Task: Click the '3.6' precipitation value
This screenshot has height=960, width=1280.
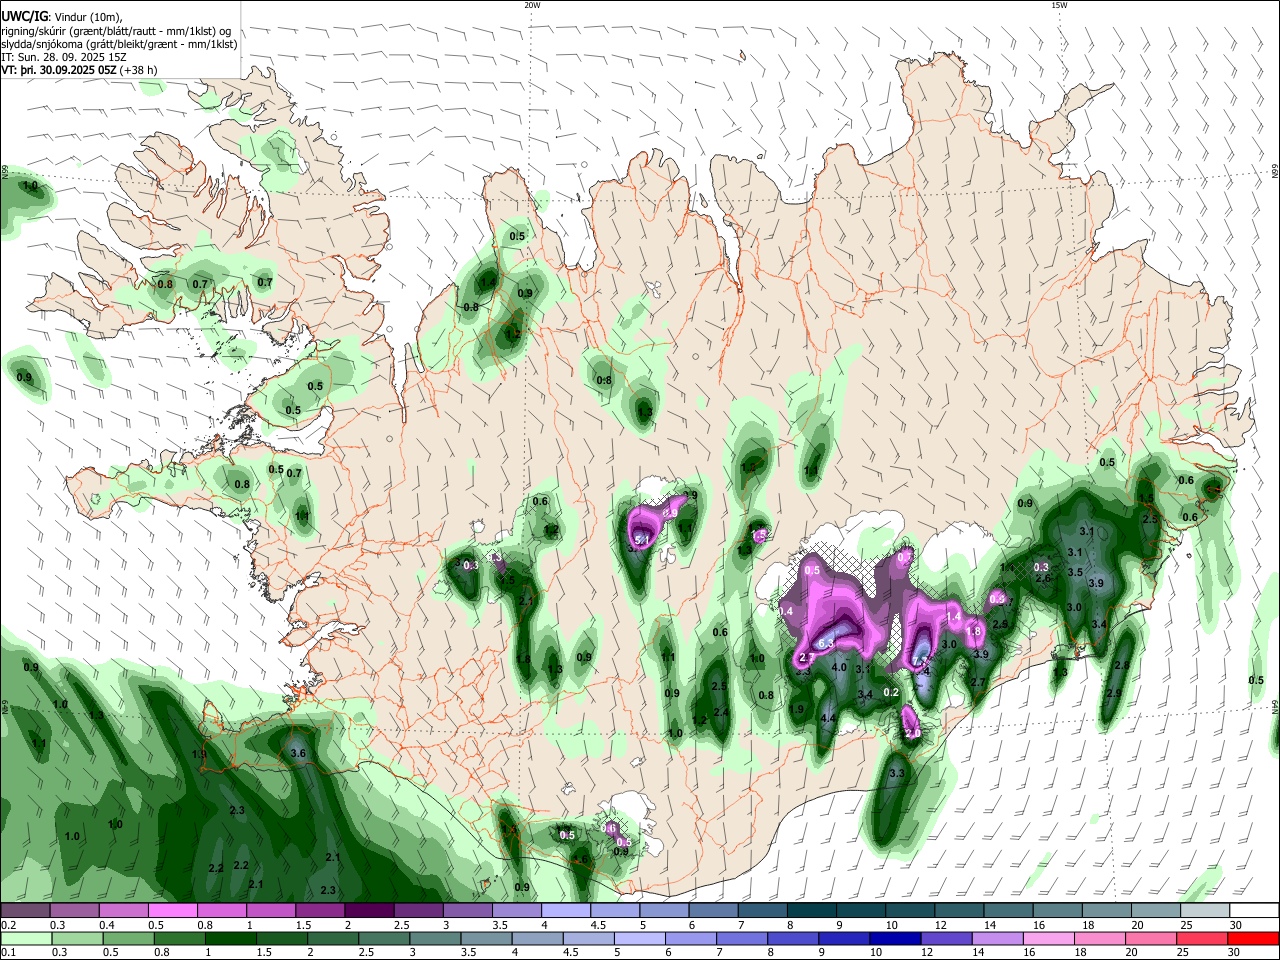Action: click(x=297, y=753)
